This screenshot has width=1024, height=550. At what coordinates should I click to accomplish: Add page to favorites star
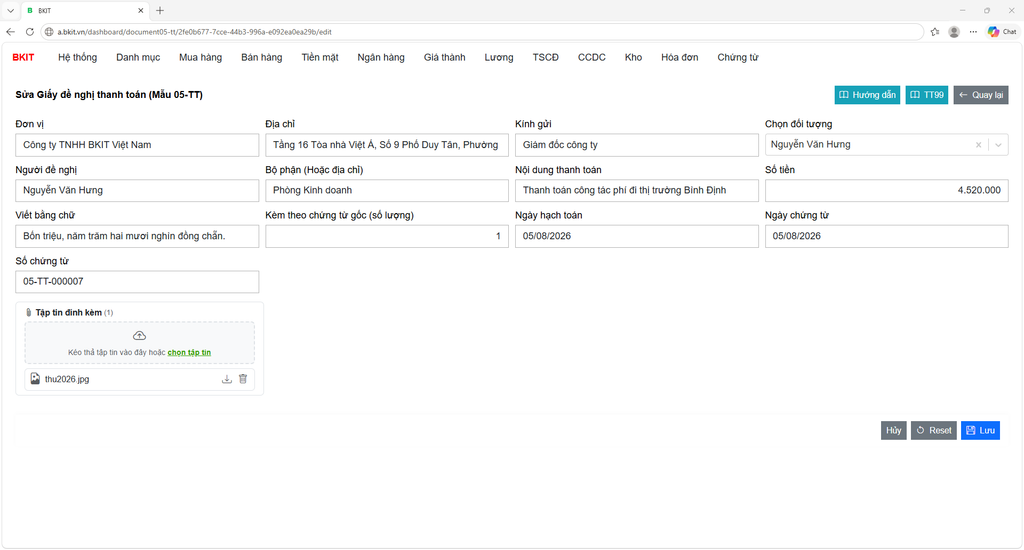(x=935, y=31)
